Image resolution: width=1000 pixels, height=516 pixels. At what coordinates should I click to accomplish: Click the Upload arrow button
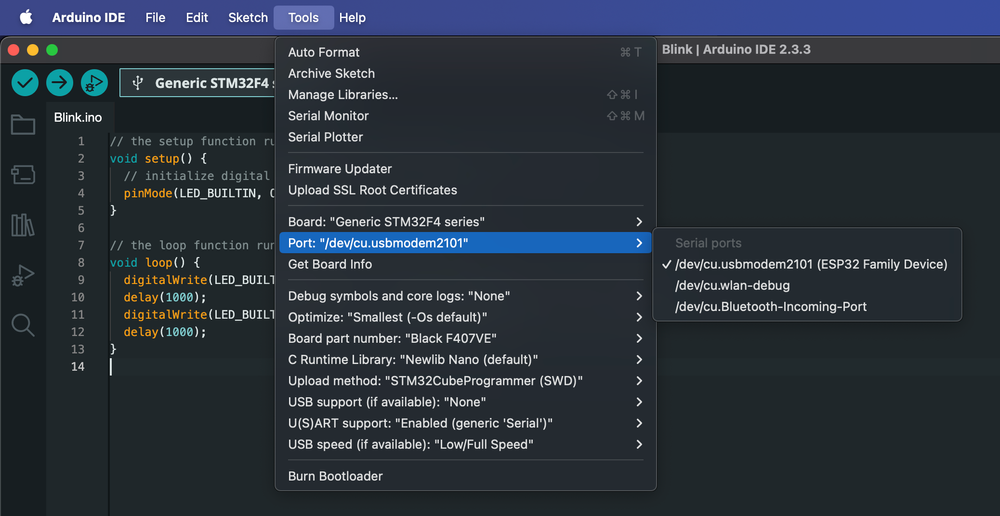coord(60,83)
